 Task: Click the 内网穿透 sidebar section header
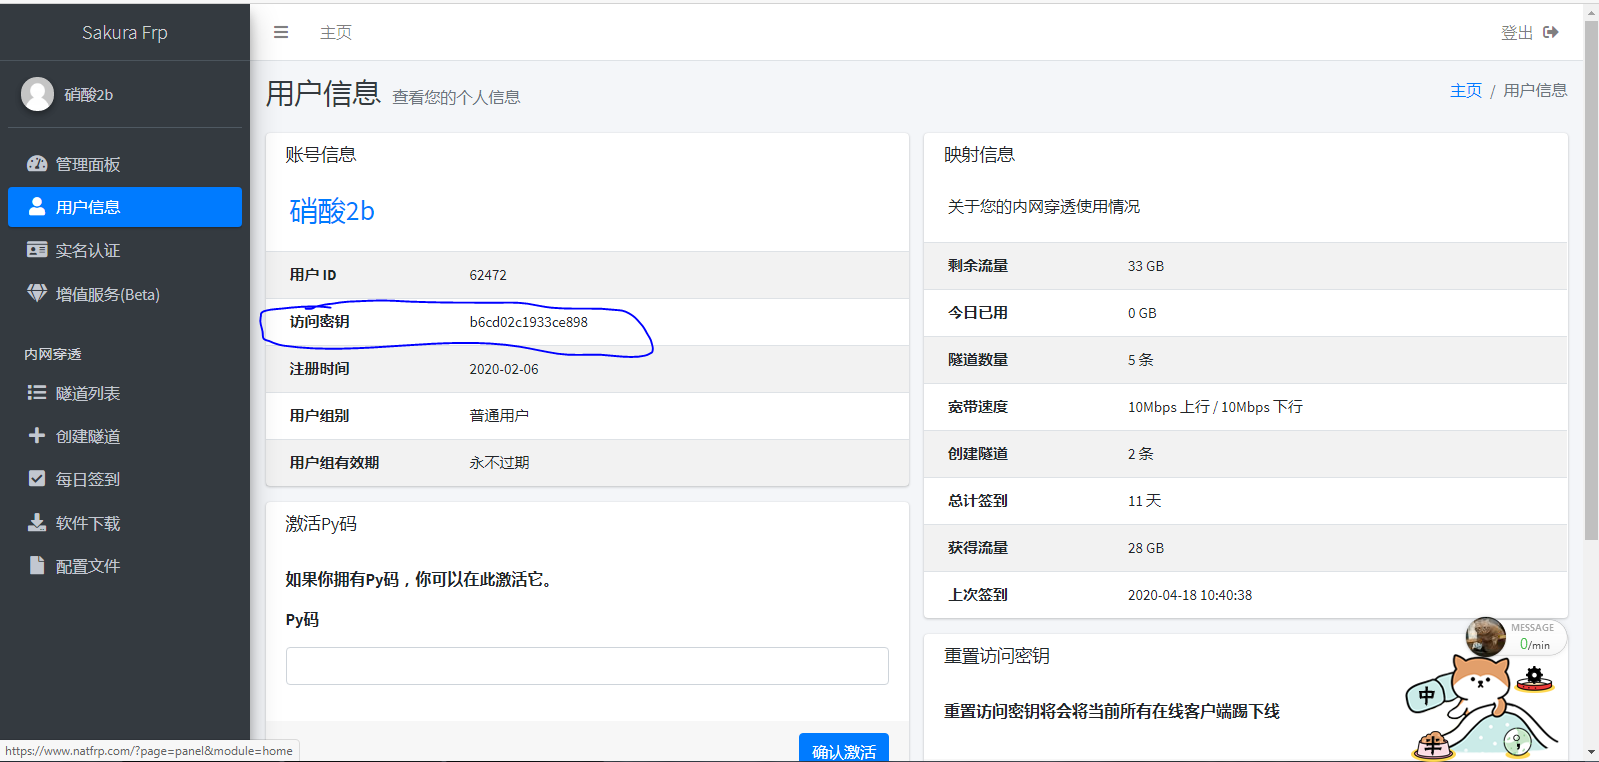(x=53, y=354)
